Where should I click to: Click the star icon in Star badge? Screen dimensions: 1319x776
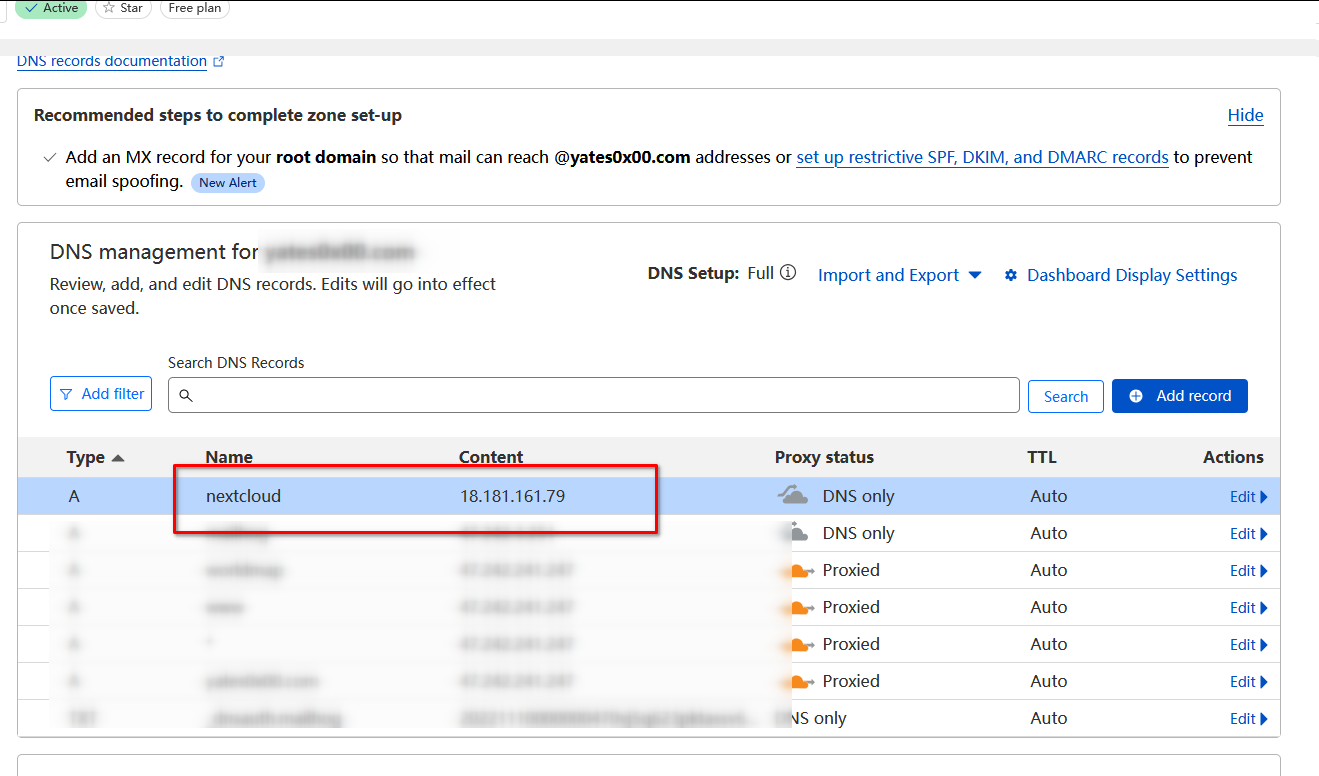click(x=109, y=8)
